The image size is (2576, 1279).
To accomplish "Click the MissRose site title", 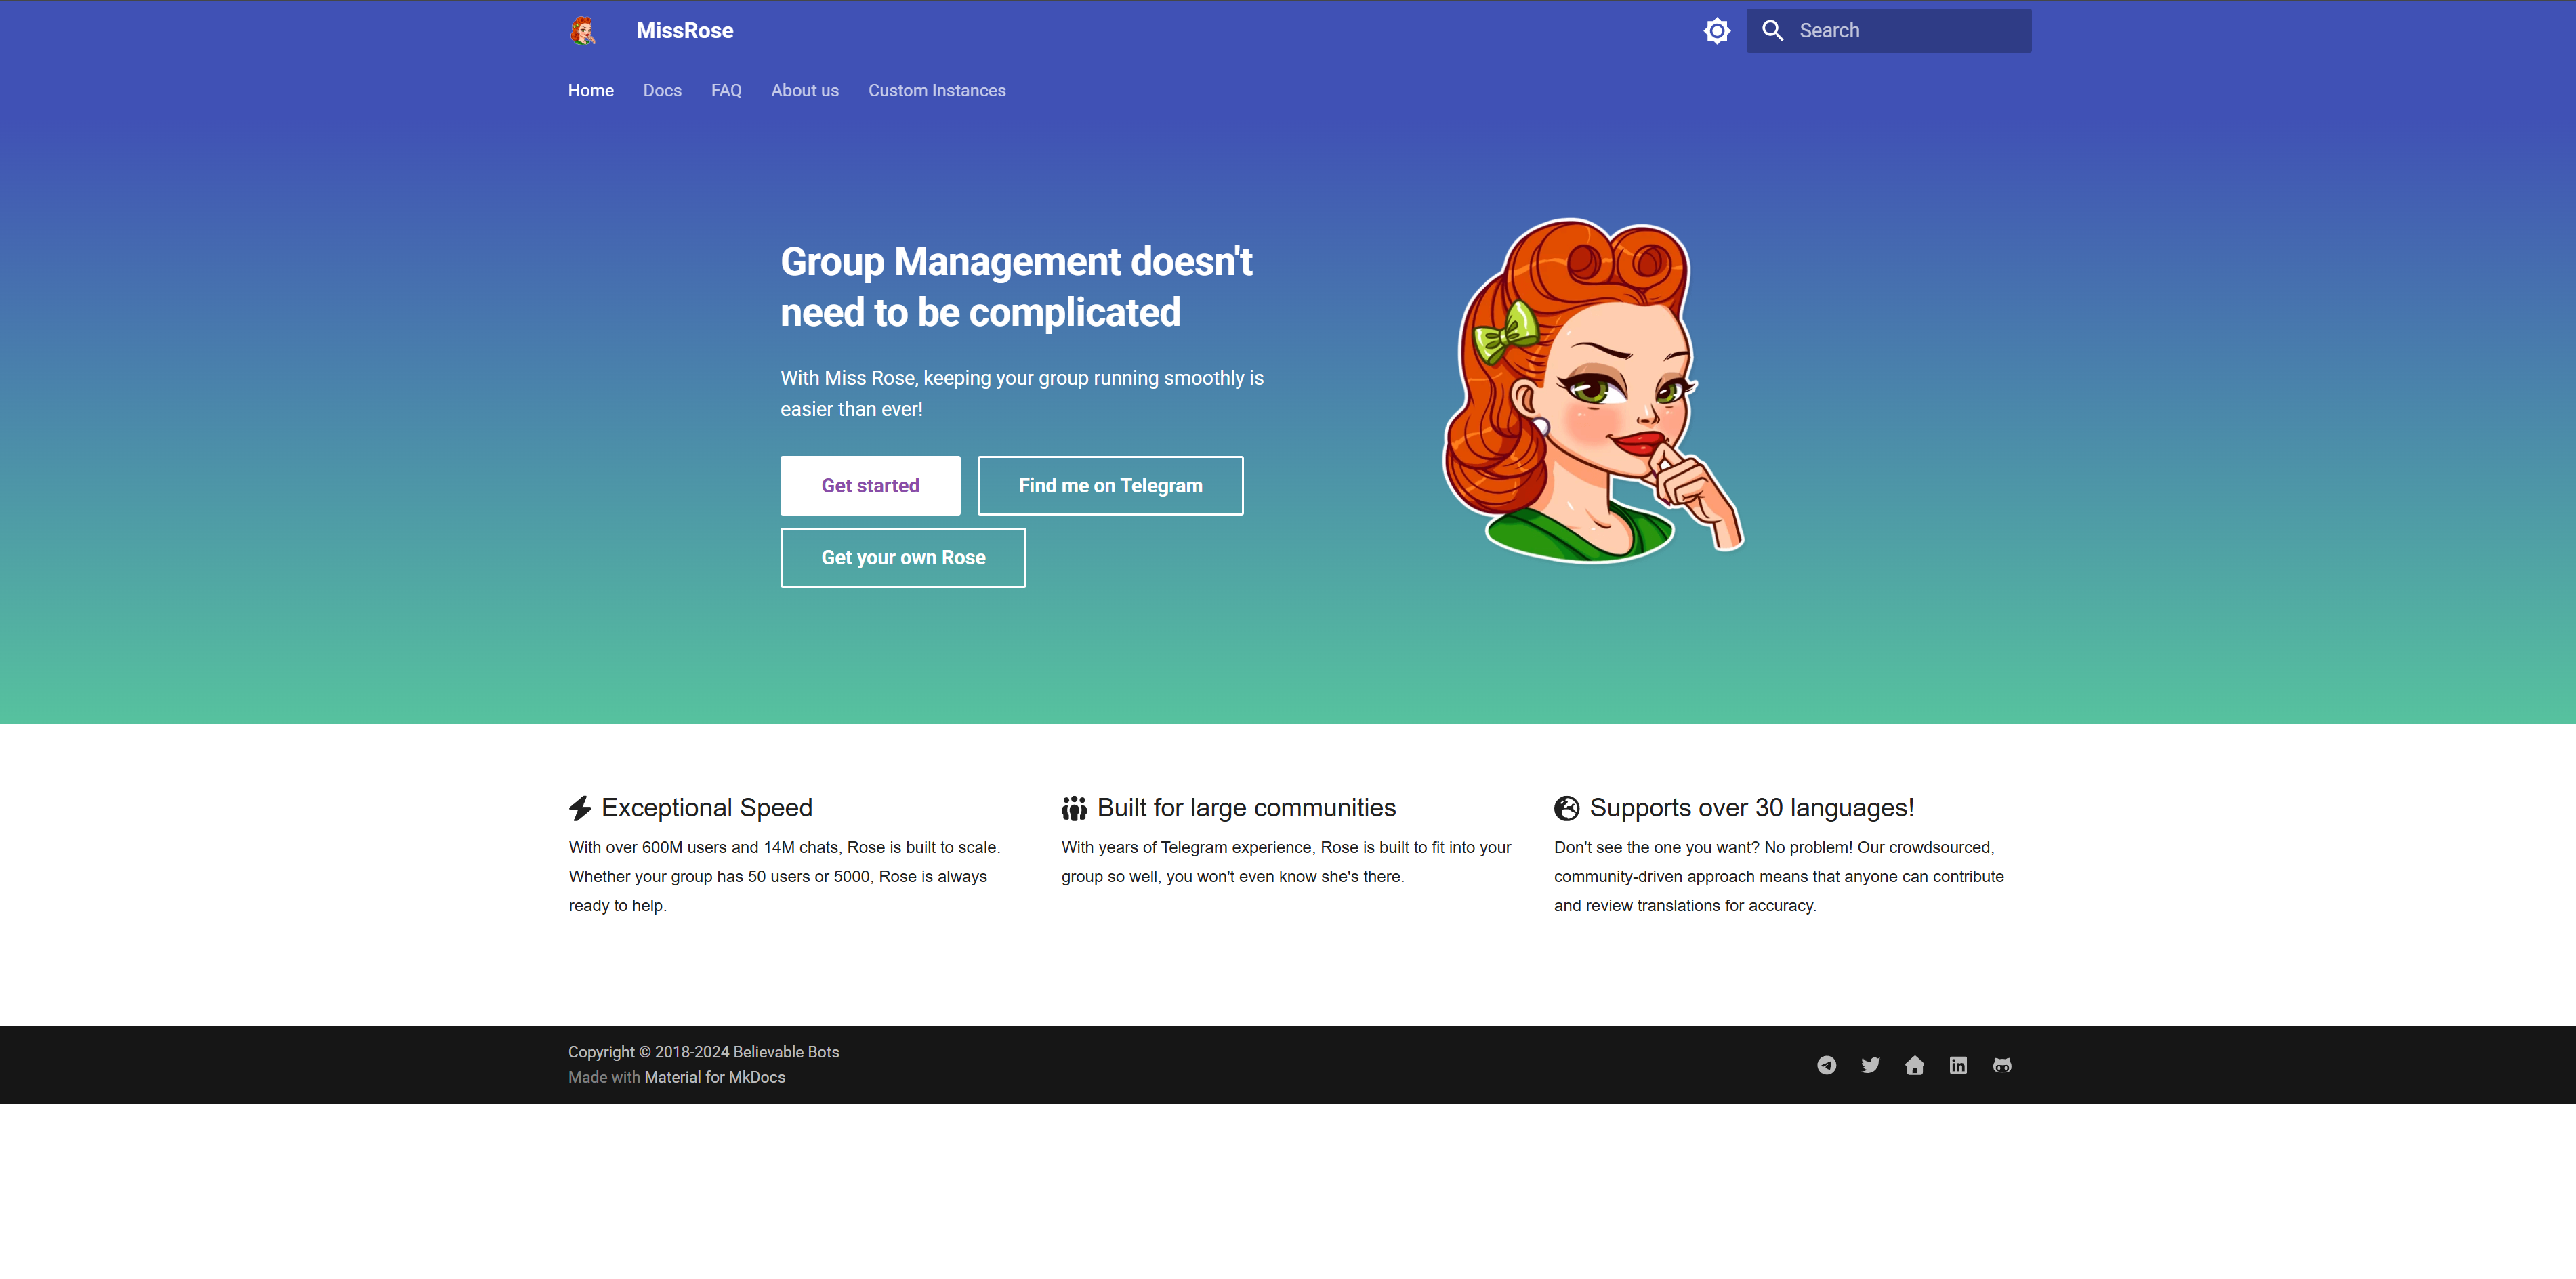I will tap(684, 31).
